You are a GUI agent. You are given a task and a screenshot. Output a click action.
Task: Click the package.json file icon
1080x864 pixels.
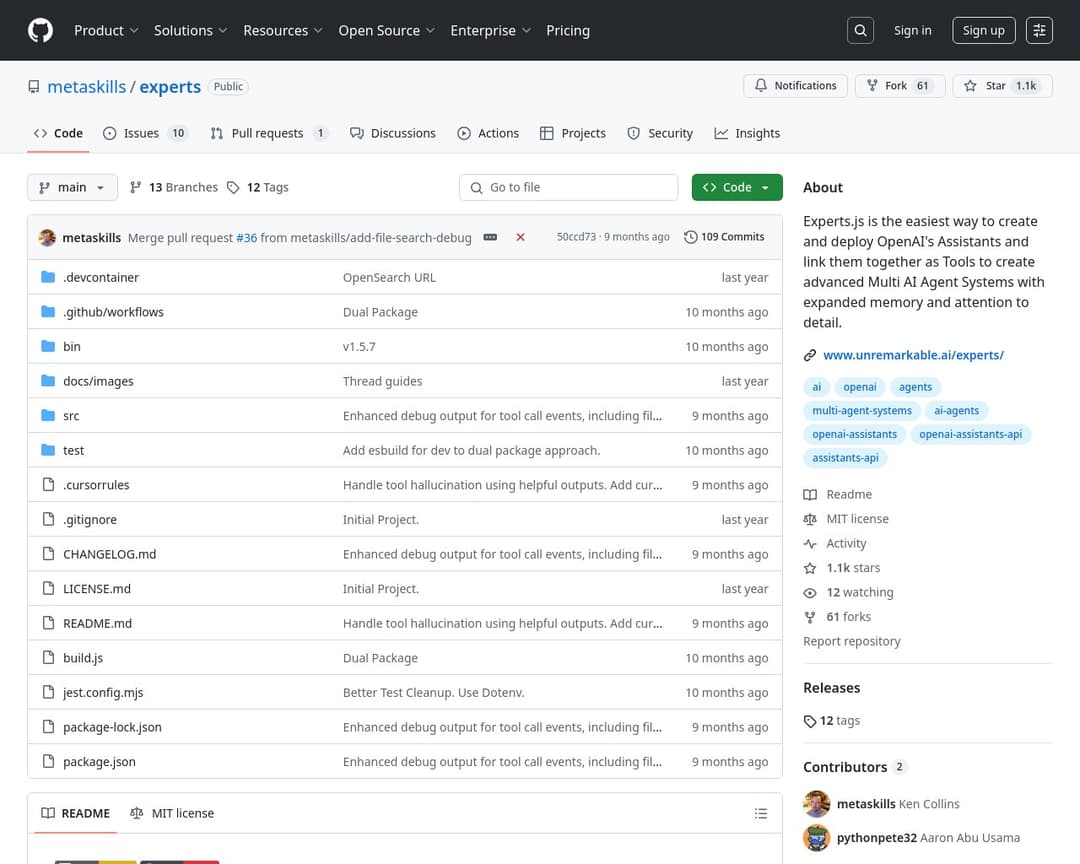click(x=48, y=761)
